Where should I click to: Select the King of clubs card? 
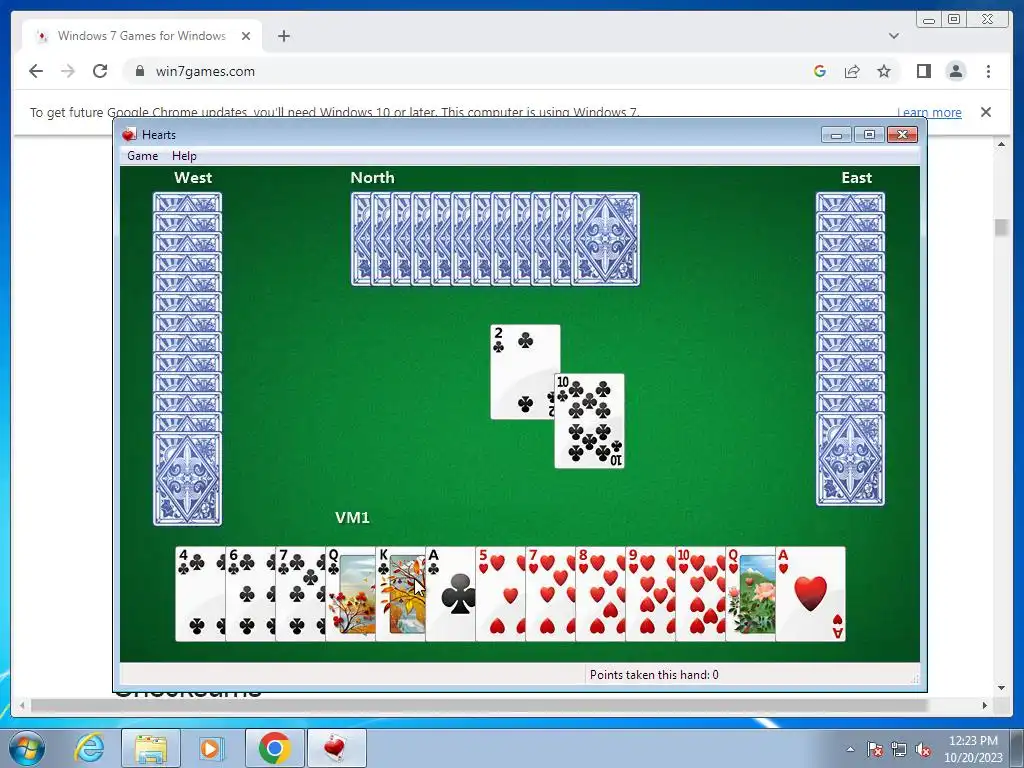click(400, 594)
